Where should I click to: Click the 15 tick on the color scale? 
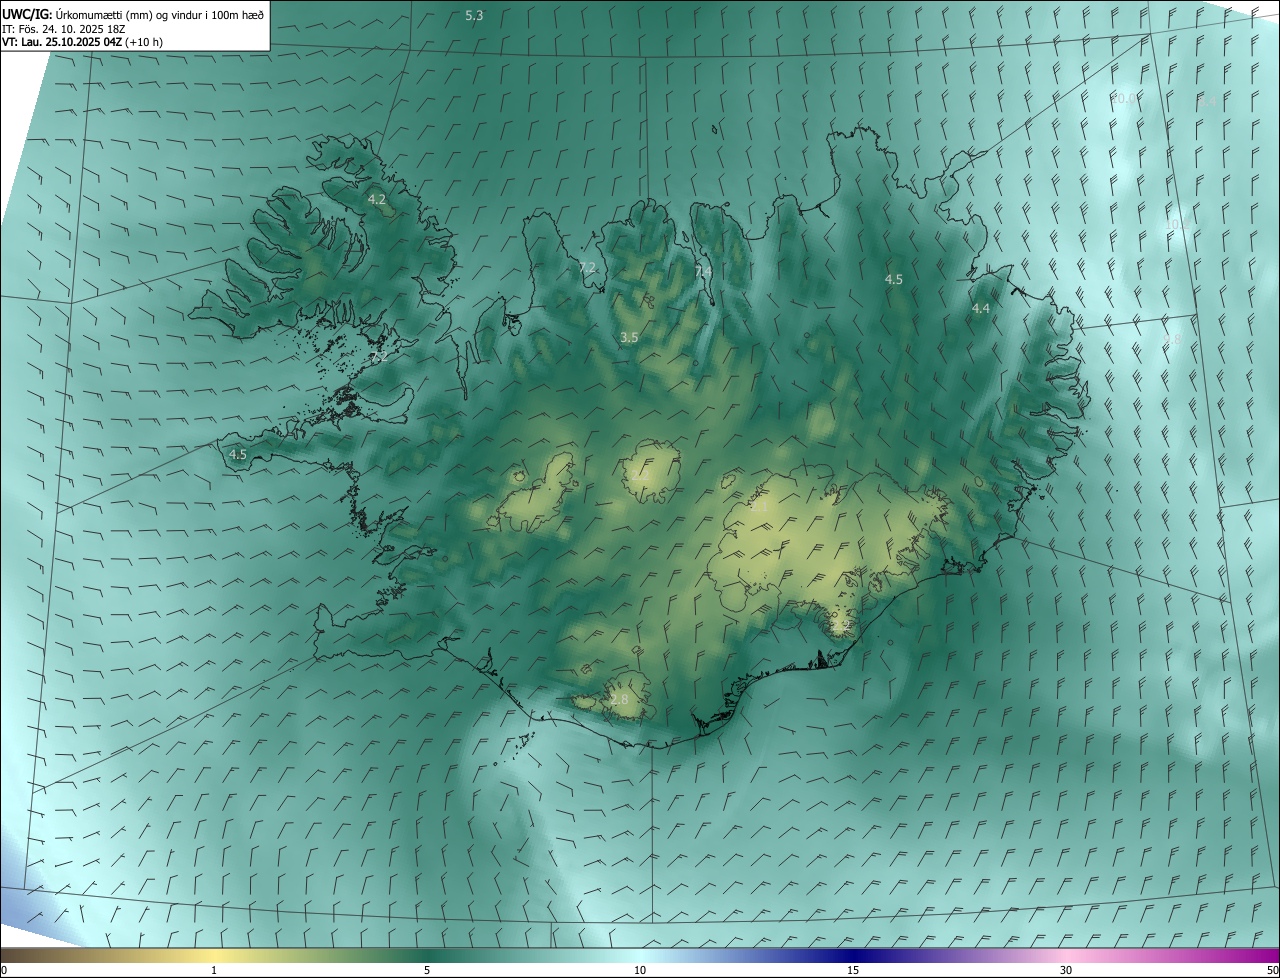pyautogui.click(x=853, y=971)
